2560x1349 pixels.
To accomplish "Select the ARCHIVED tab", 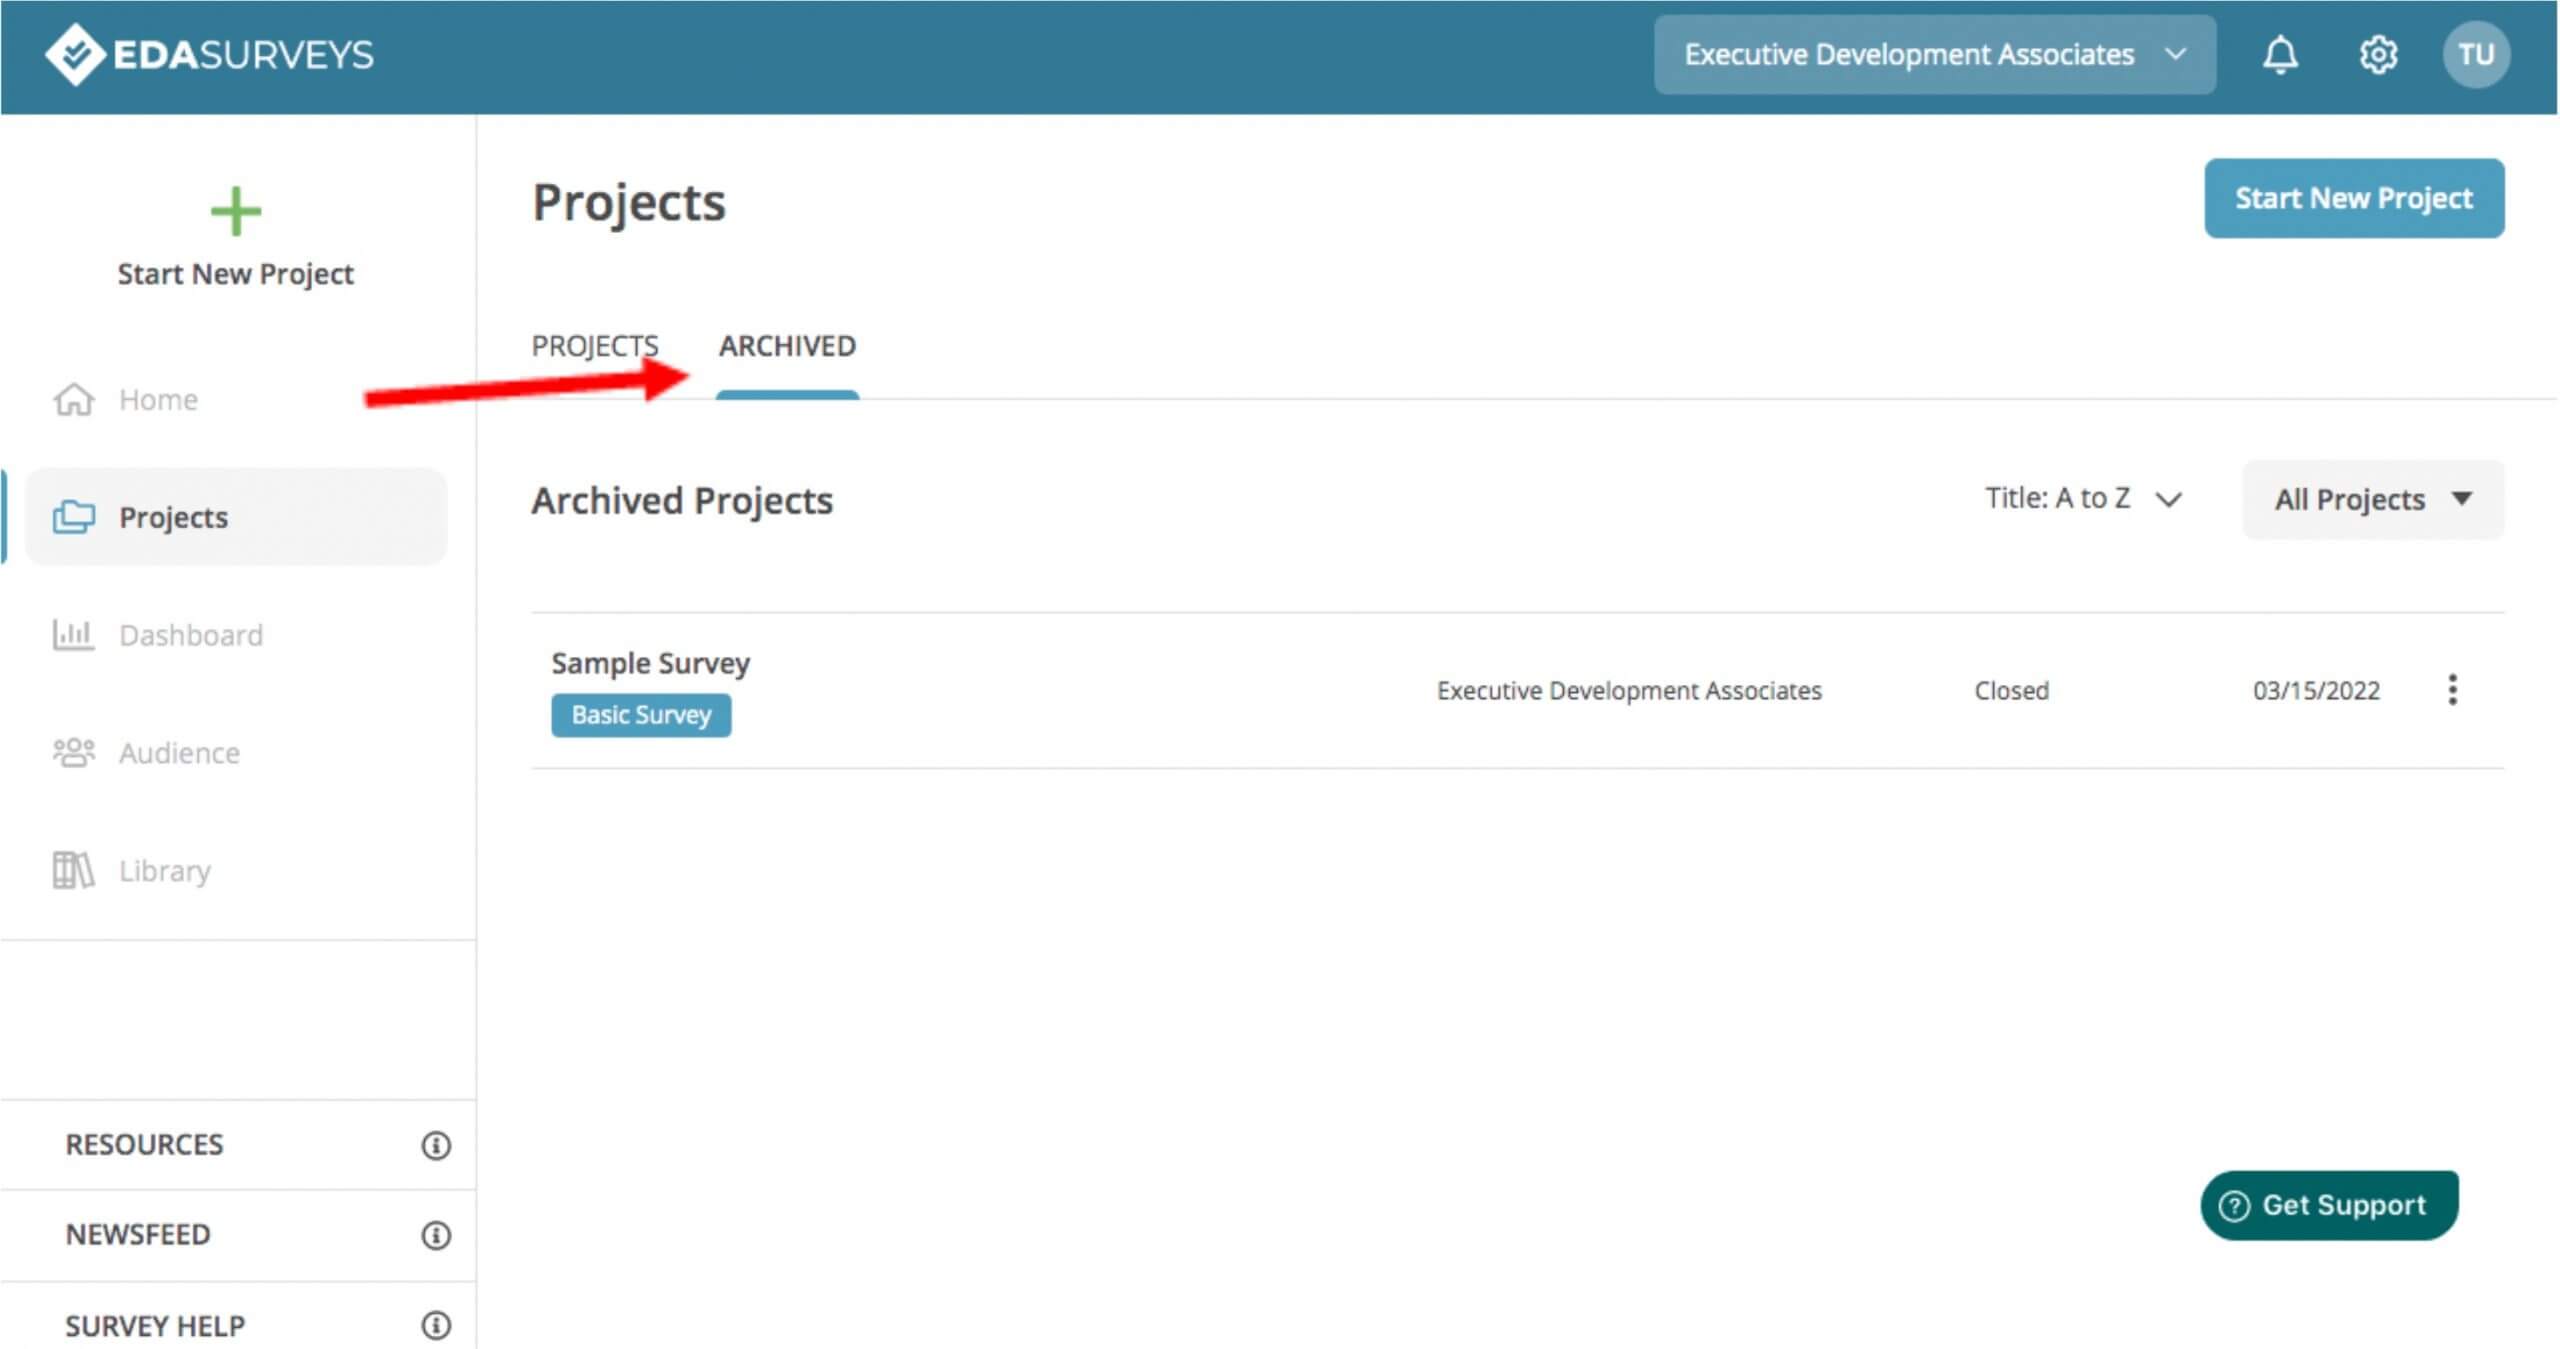I will tap(787, 346).
